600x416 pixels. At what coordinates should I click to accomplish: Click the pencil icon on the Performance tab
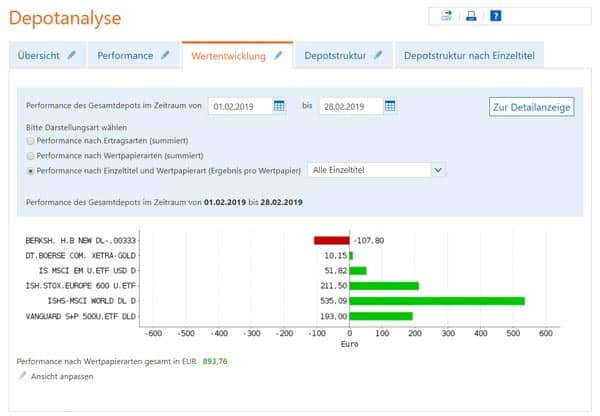(165, 55)
